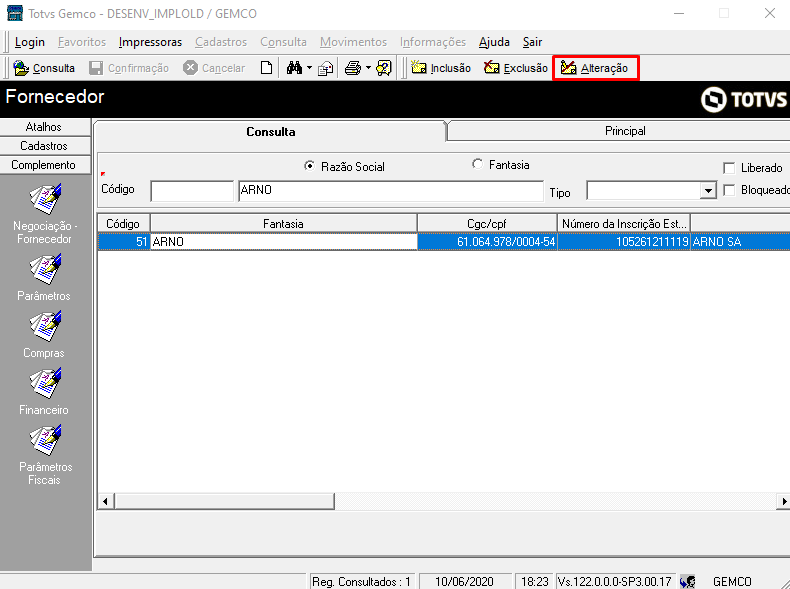Click the CNPJ cell 61.064.978/0004-54
The width and height of the screenshot is (790, 589).
point(487,242)
